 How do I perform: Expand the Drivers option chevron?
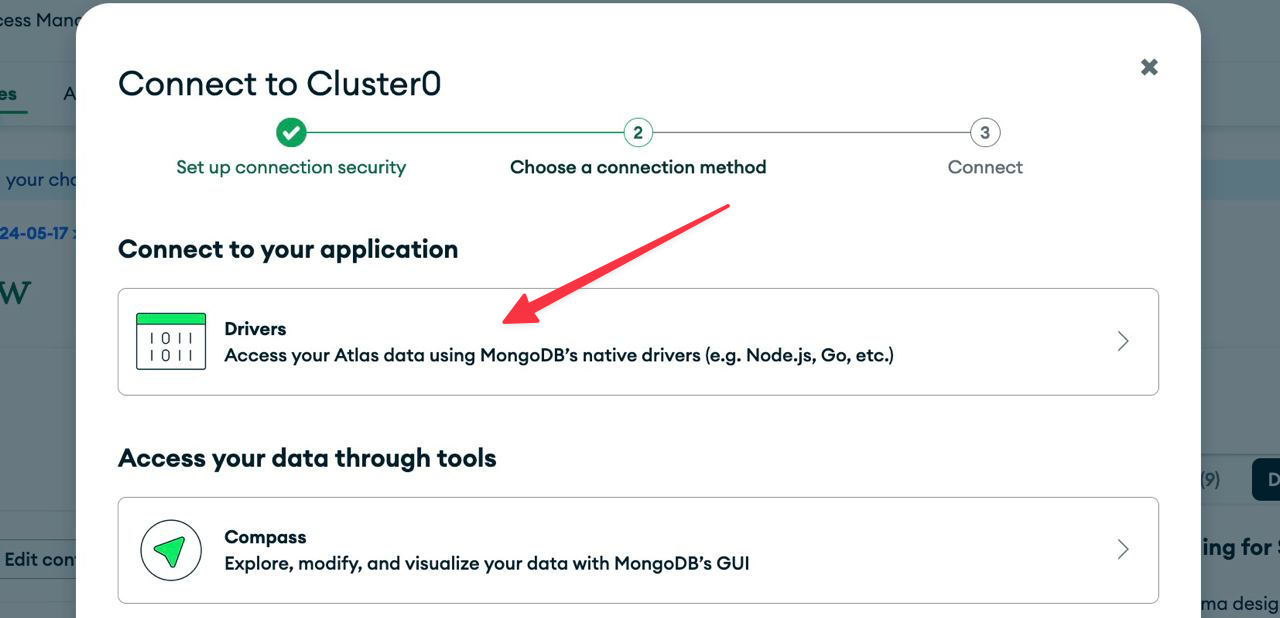click(1123, 342)
